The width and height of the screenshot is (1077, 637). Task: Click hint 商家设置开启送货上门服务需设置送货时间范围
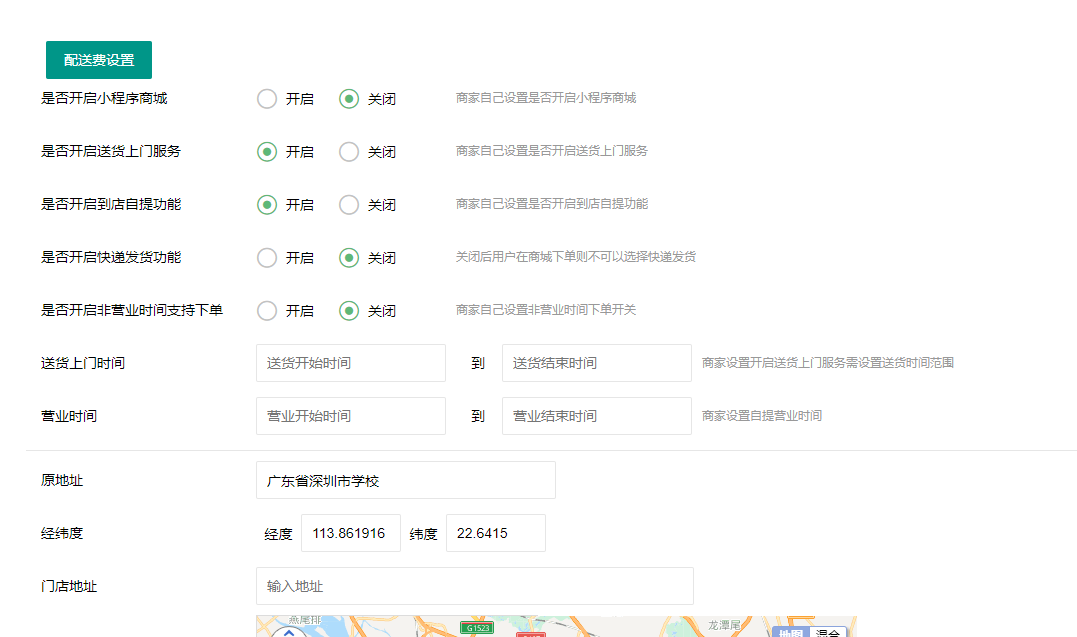pyautogui.click(x=828, y=363)
